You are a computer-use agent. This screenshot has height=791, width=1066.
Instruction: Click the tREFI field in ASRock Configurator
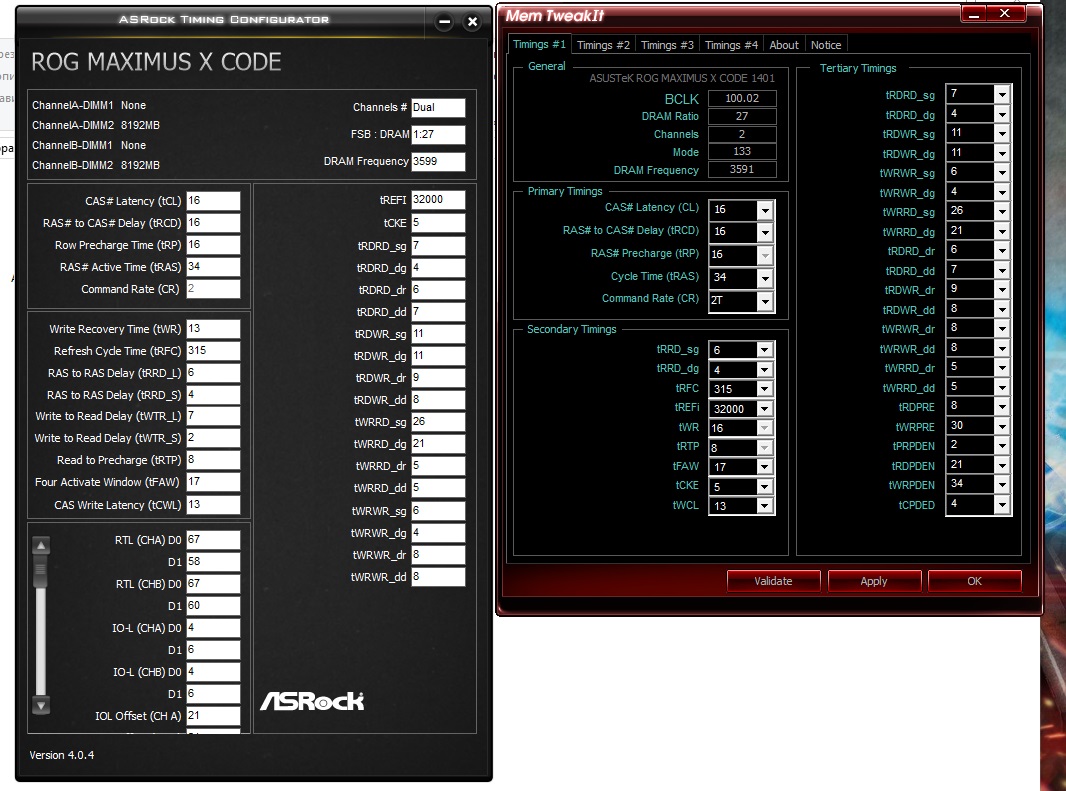tap(438, 200)
